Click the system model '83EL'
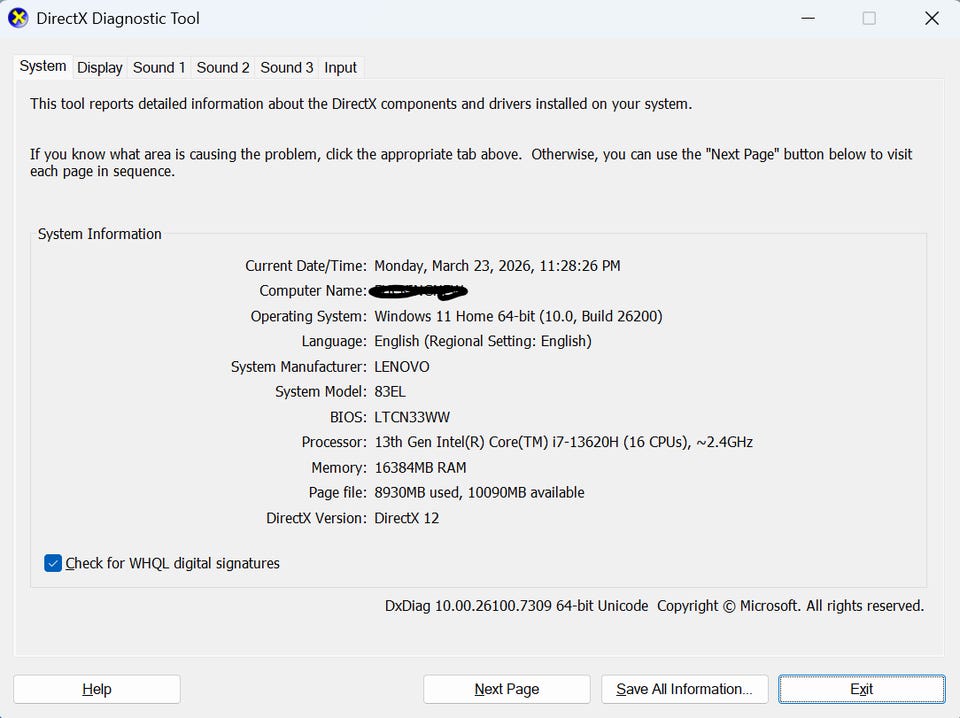The width and height of the screenshot is (960, 718). (x=390, y=392)
